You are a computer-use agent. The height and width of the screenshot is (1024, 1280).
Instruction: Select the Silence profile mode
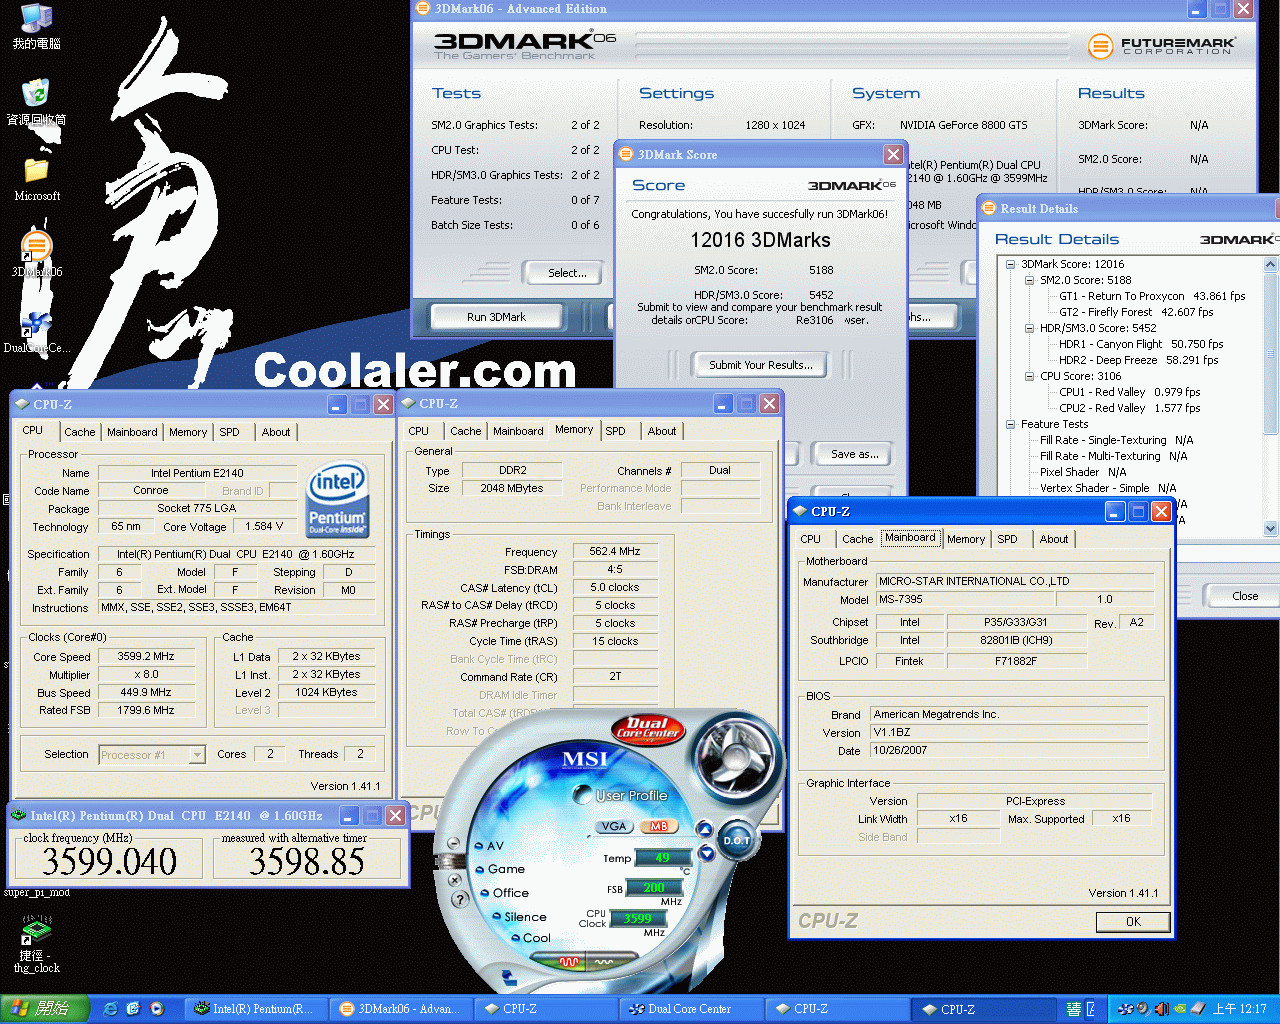(x=519, y=917)
